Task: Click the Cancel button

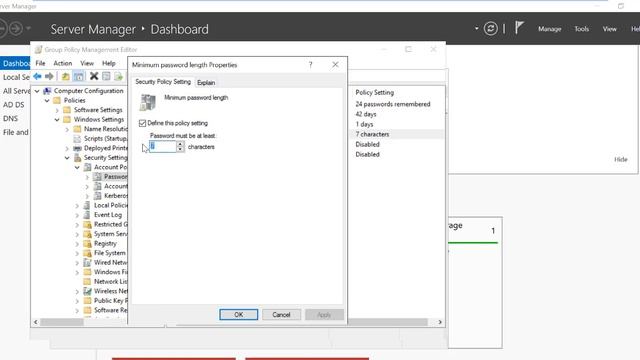Action: [x=281, y=315]
